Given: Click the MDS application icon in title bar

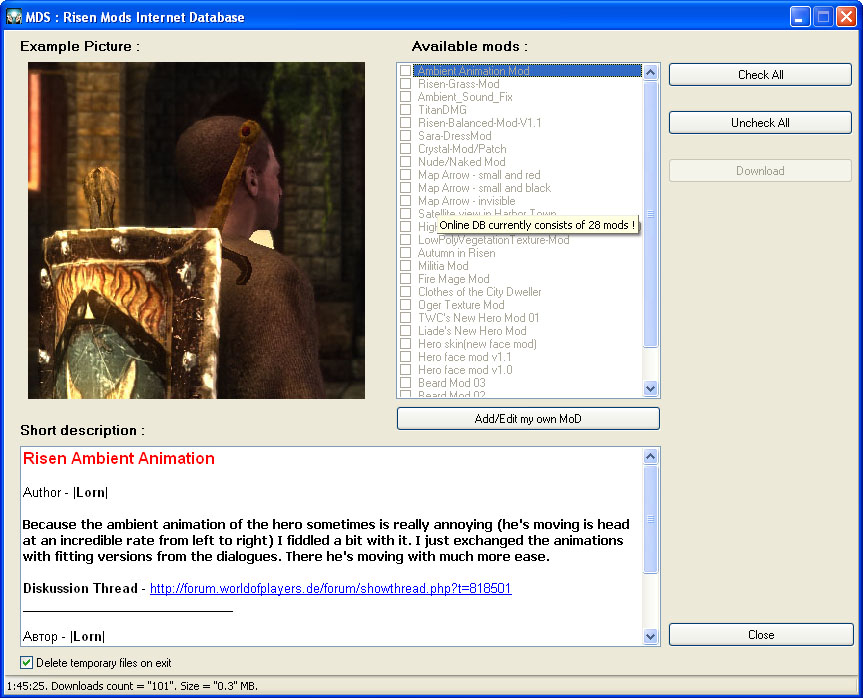Looking at the screenshot, I should [x=14, y=17].
